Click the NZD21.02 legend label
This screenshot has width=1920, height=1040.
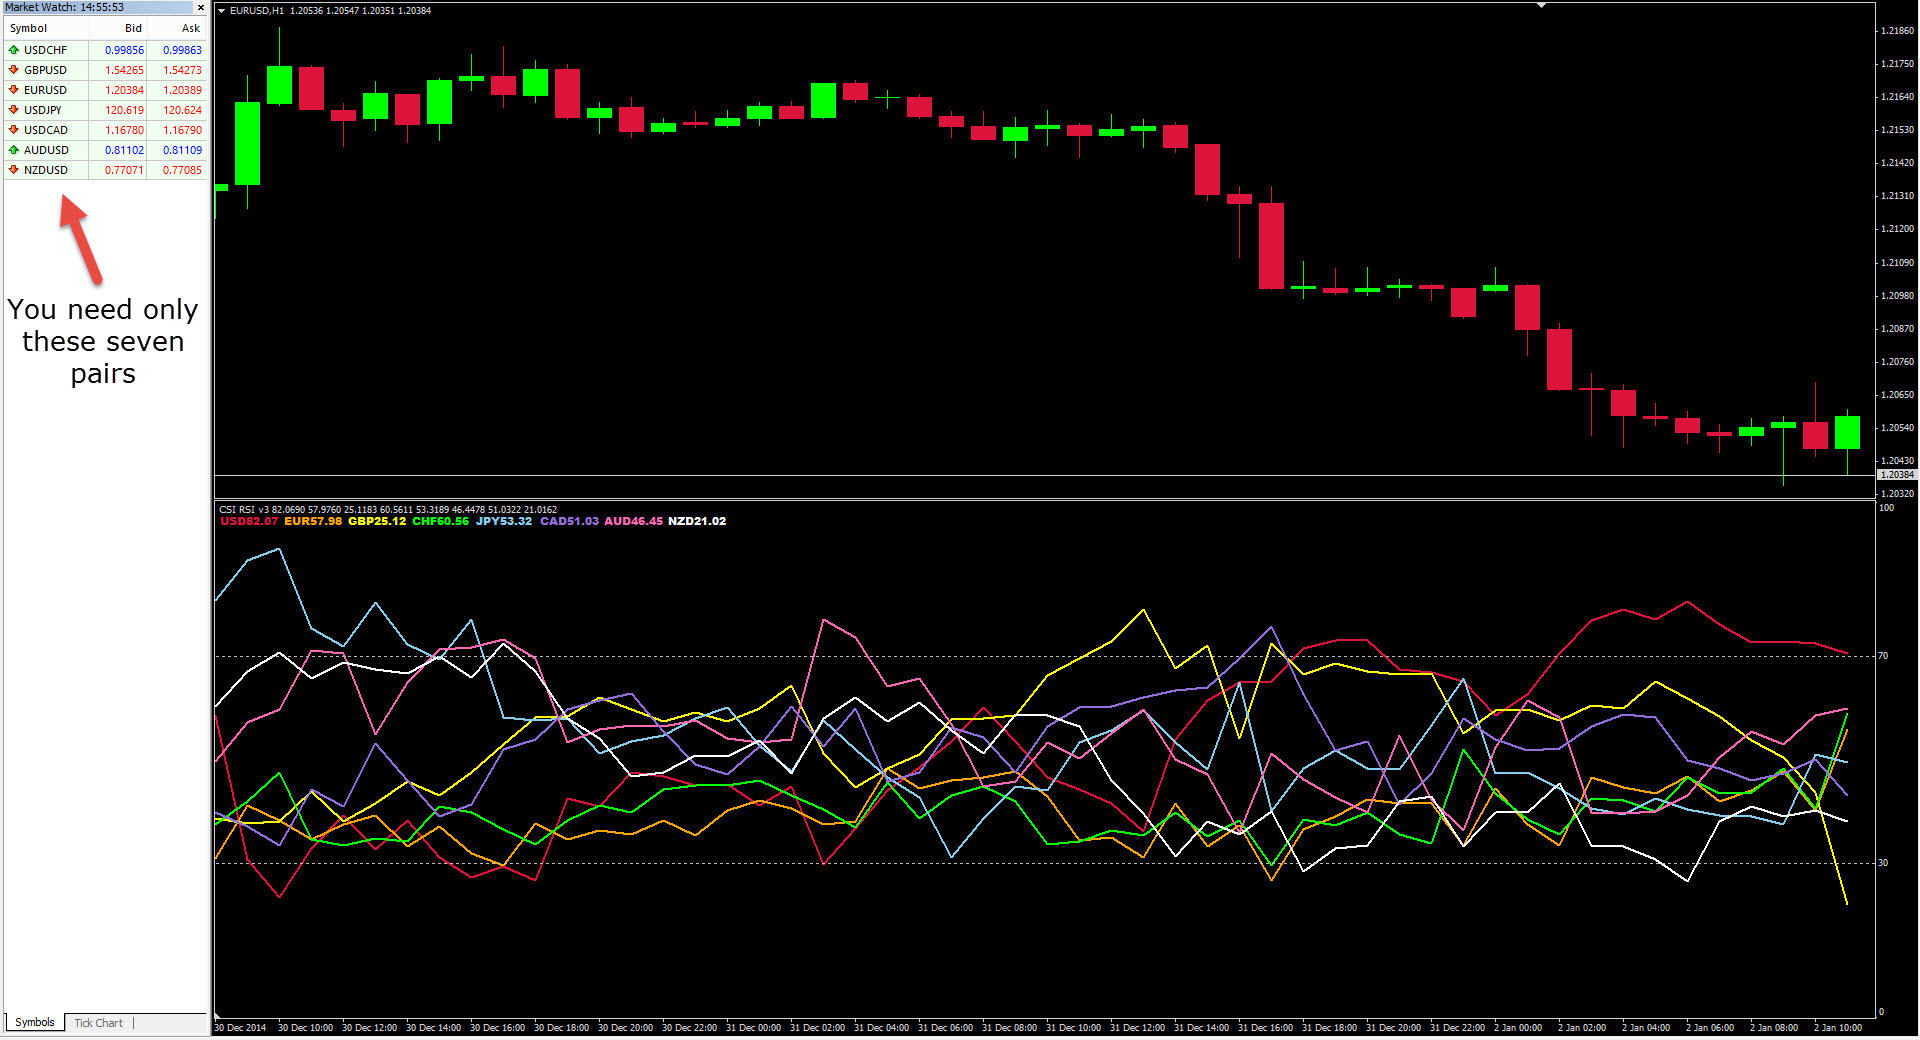pos(697,521)
